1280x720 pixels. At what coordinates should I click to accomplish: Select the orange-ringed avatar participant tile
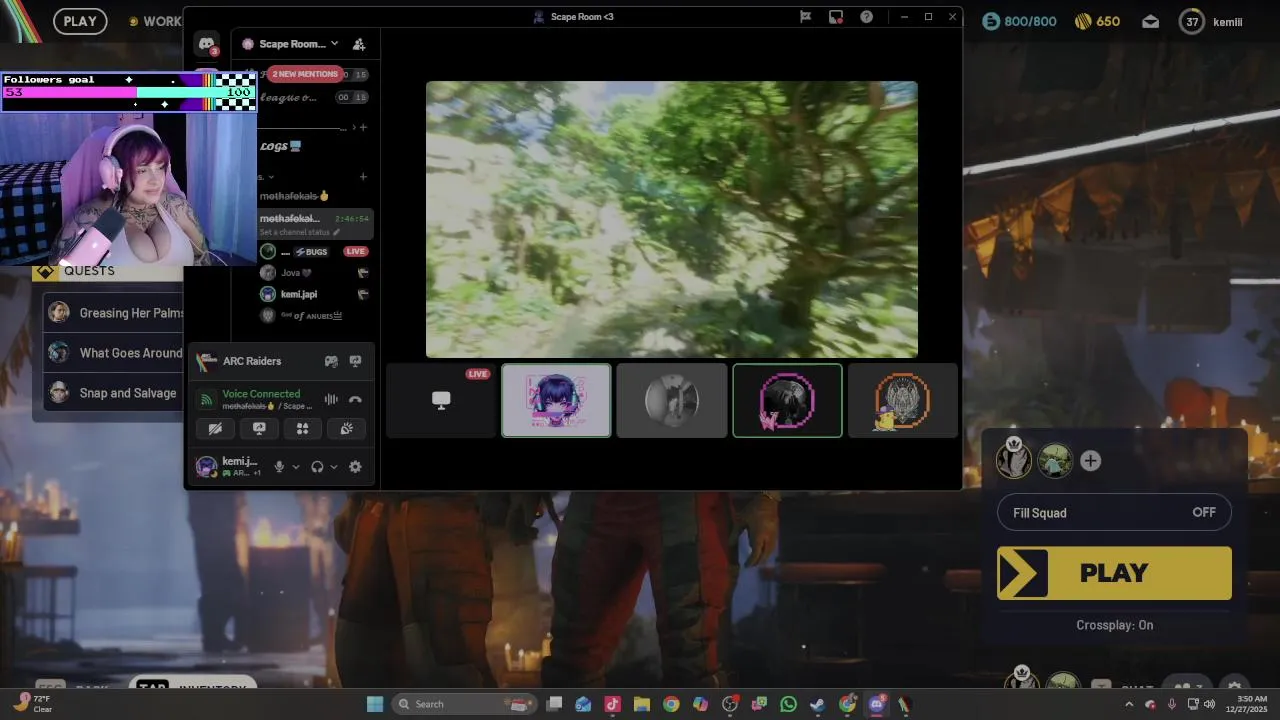[903, 400]
